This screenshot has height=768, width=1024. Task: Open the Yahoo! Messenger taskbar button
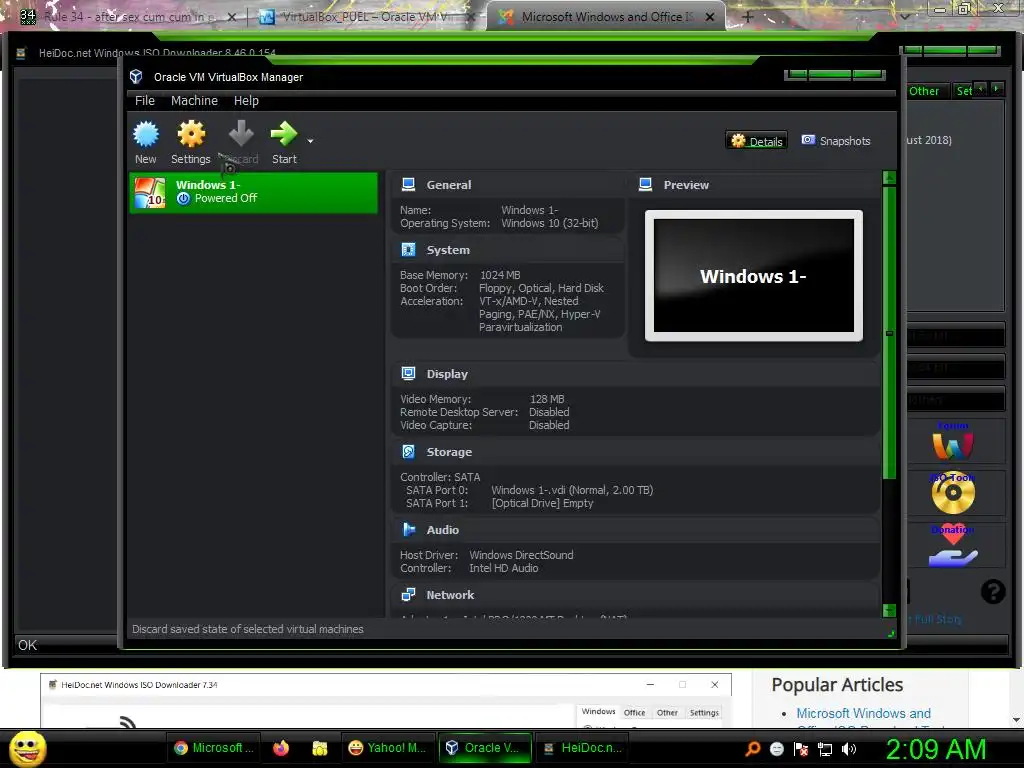tap(387, 748)
